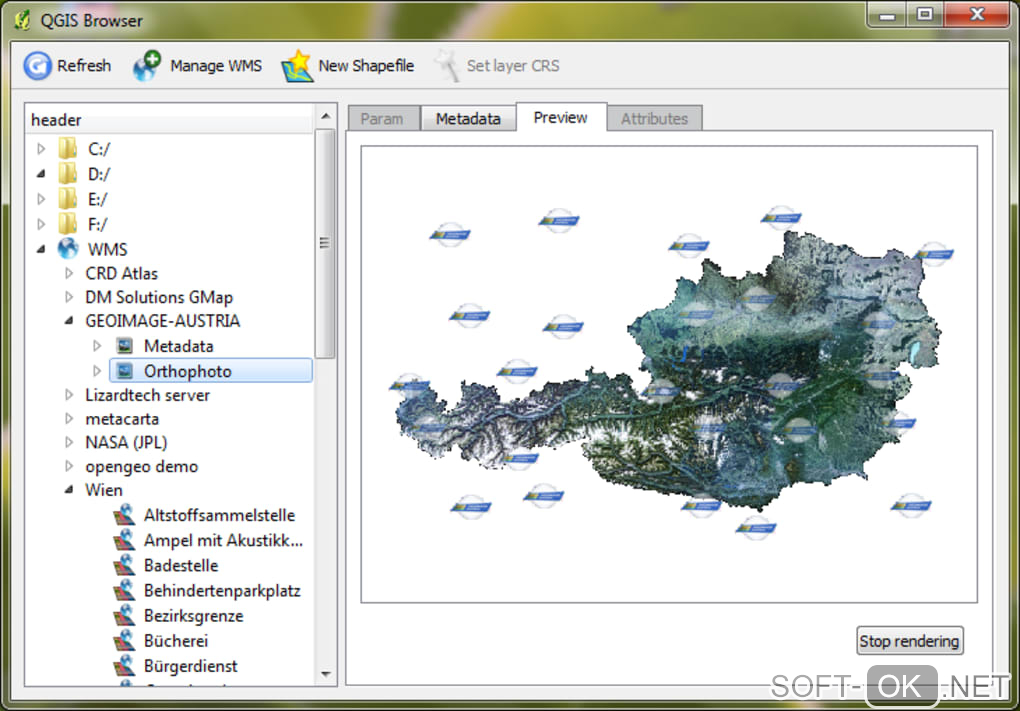Switch to the Param tab
This screenshot has width=1020, height=711.
coord(384,118)
